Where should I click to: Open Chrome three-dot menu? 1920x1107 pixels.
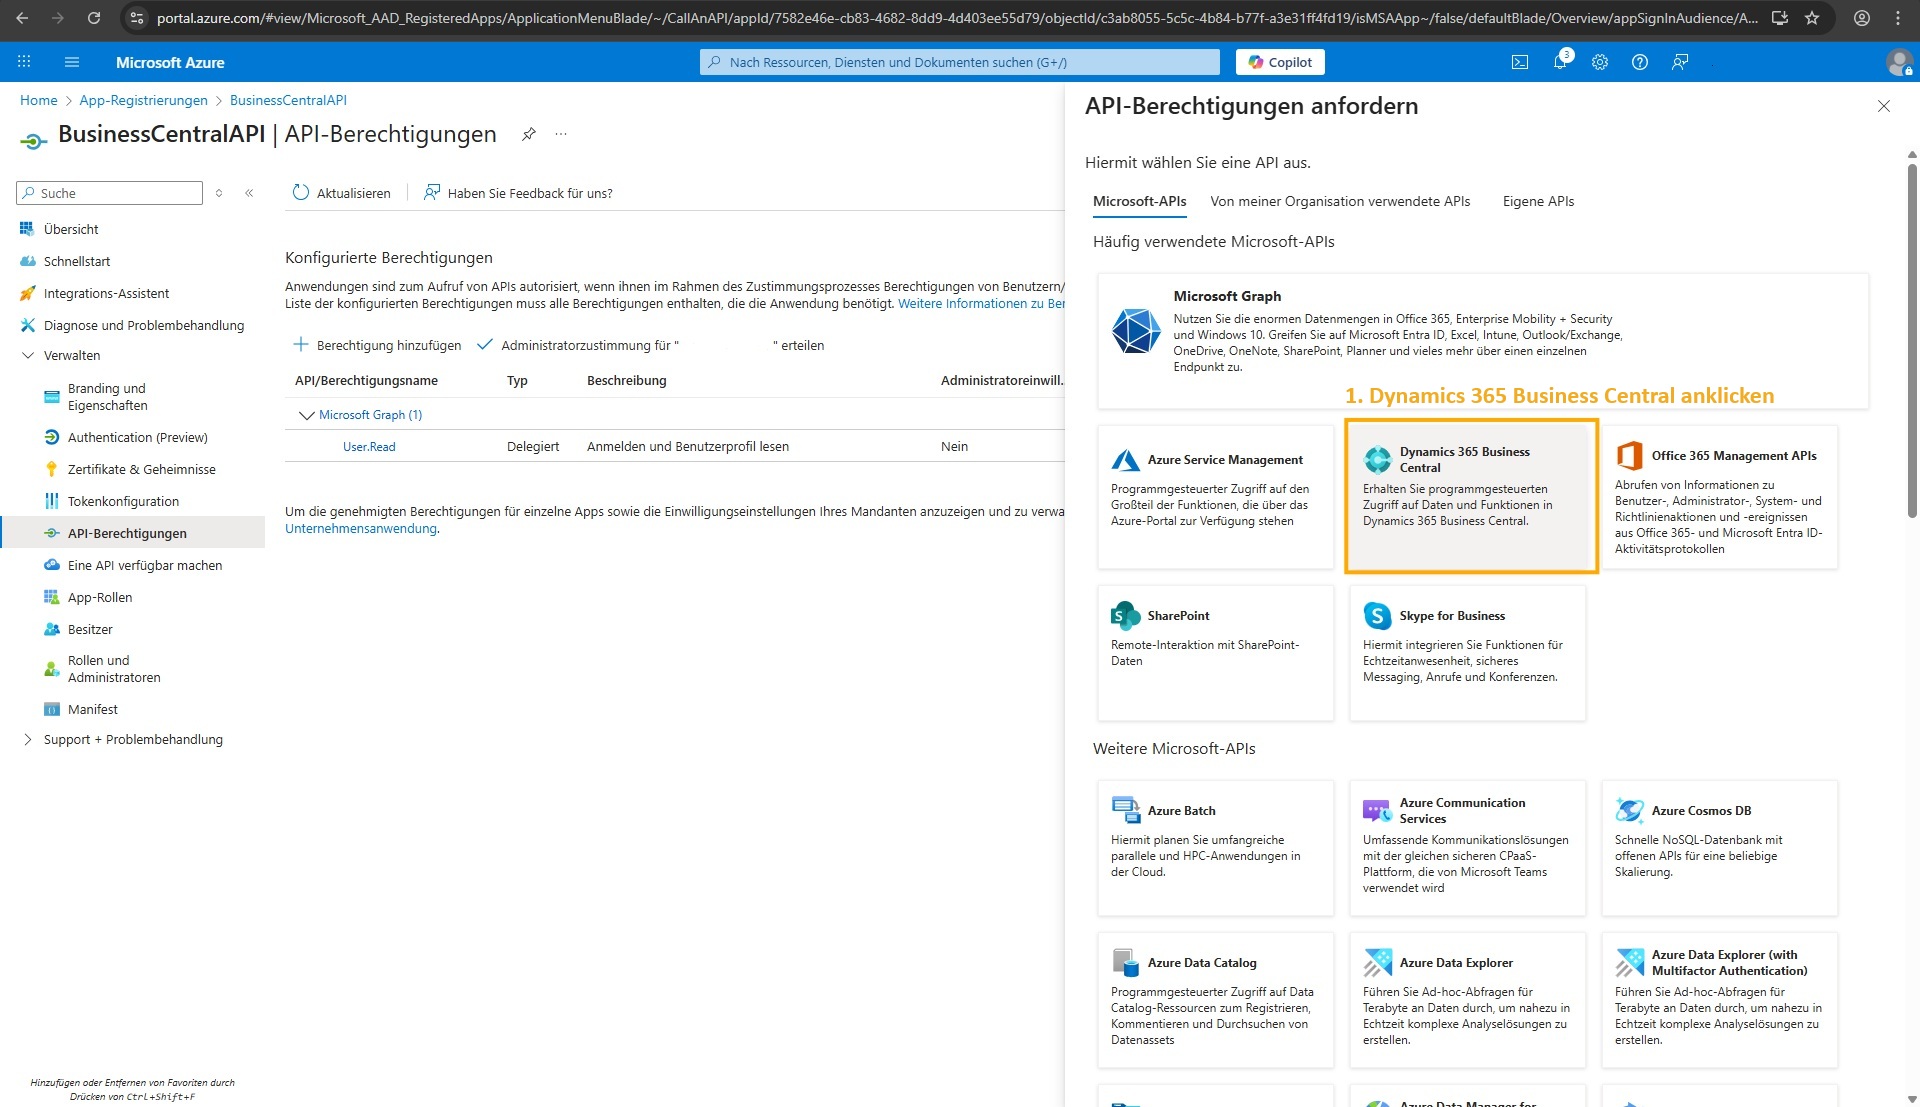click(x=1898, y=18)
